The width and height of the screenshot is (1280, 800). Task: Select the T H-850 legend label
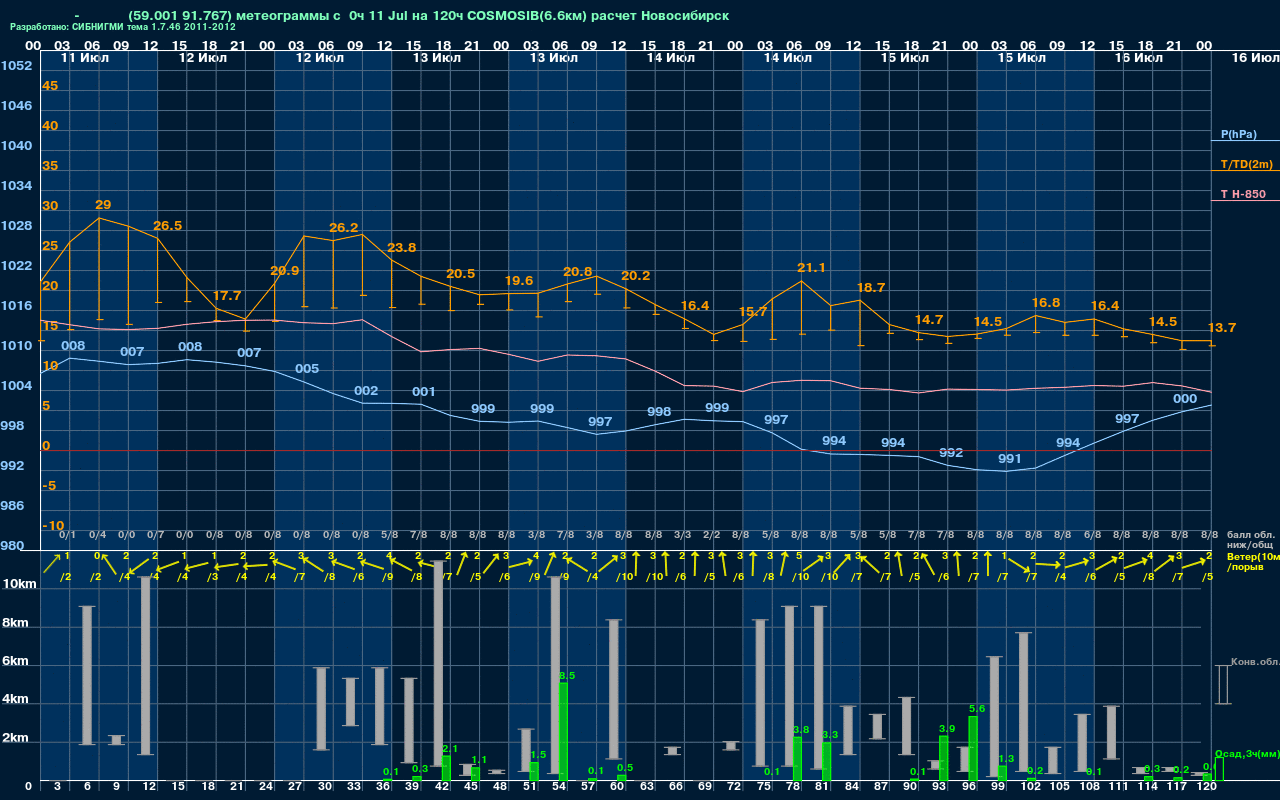click(x=1242, y=194)
